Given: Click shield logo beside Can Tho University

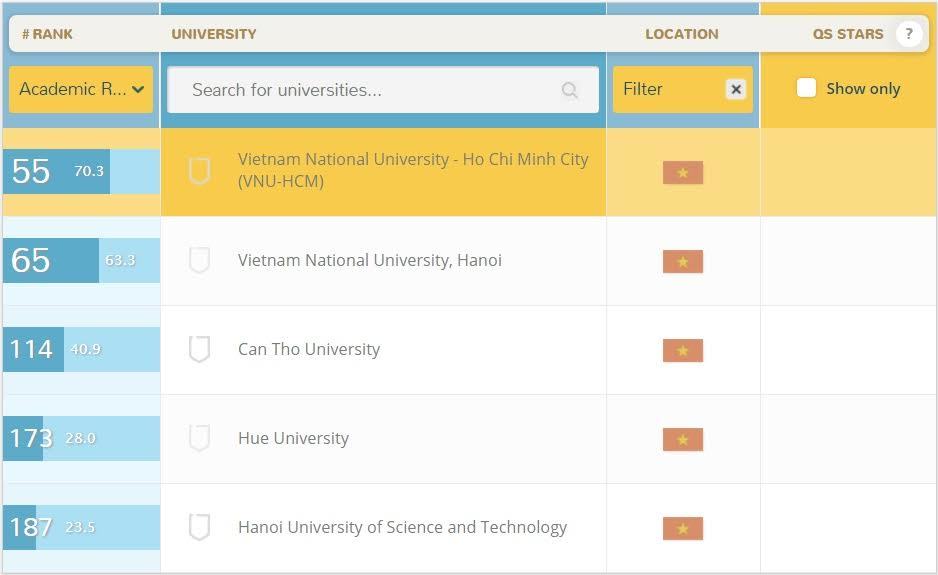Looking at the screenshot, I should [x=200, y=349].
